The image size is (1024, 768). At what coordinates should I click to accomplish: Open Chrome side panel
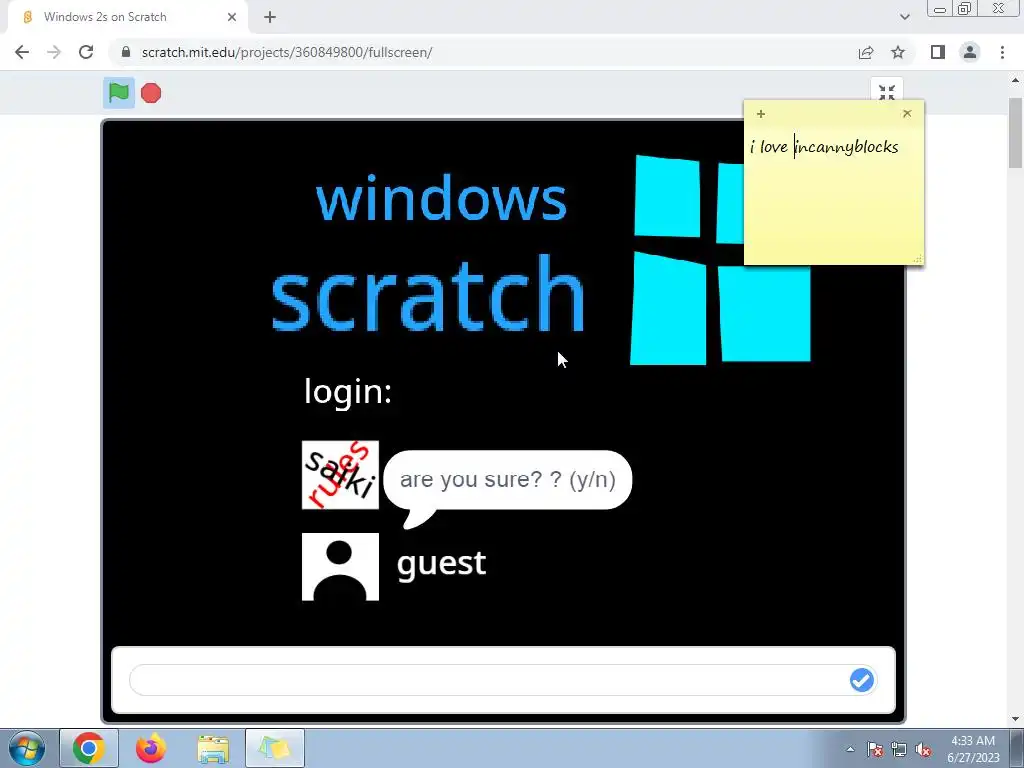pyautogui.click(x=938, y=52)
